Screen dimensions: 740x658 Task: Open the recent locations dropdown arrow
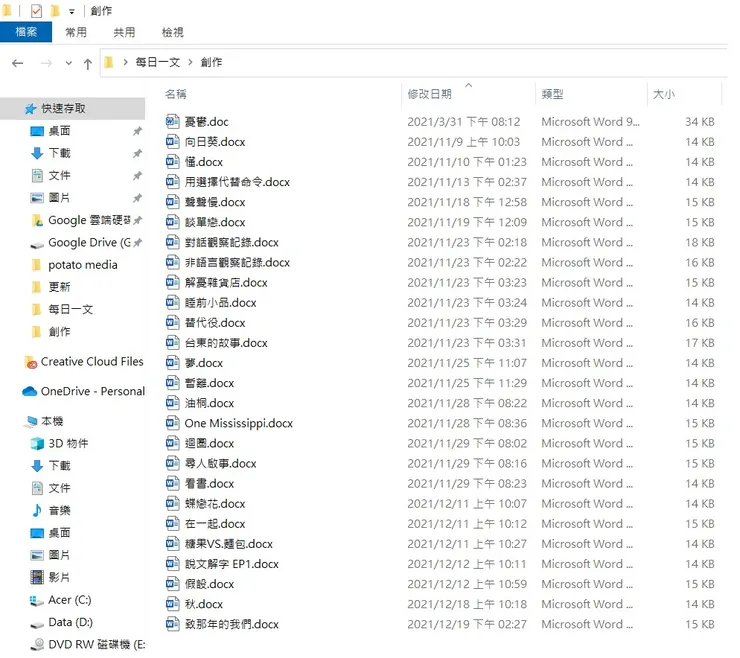point(69,63)
